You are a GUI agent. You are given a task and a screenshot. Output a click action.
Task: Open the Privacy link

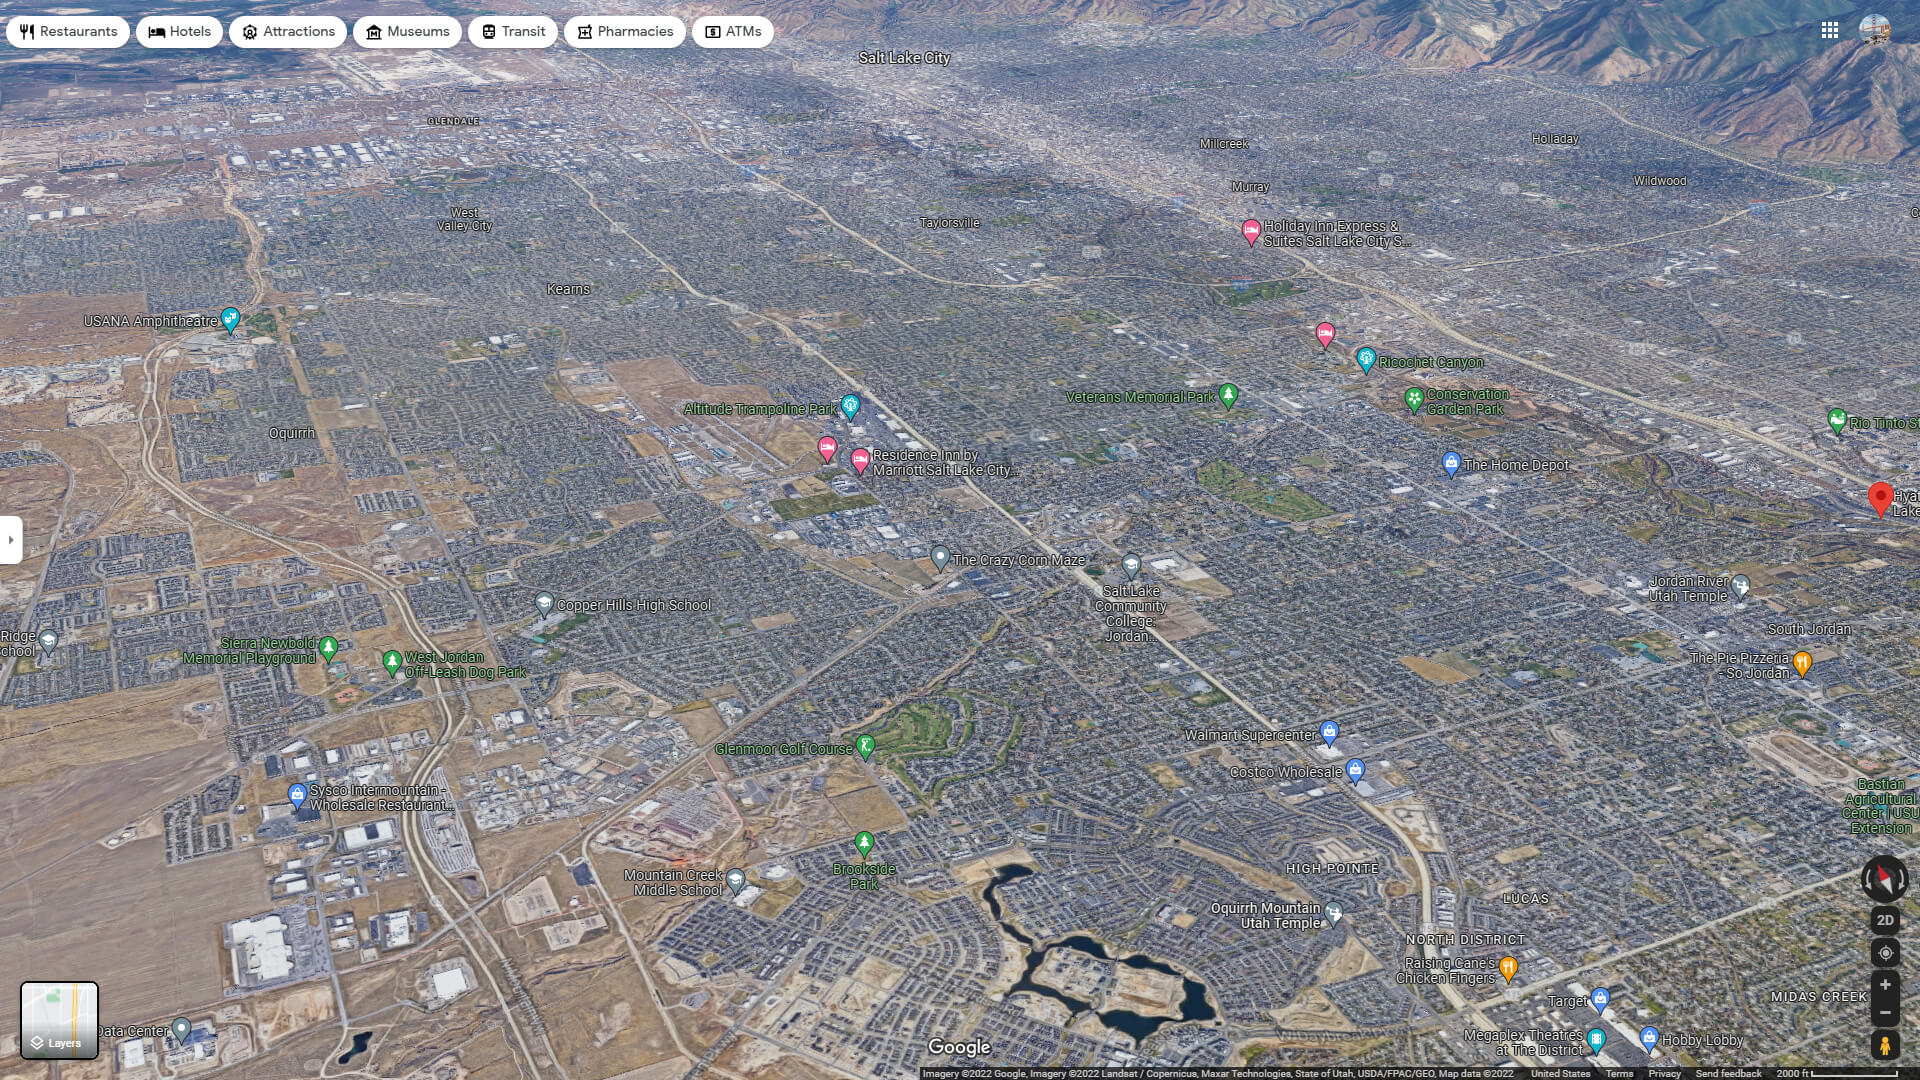click(x=1665, y=1073)
